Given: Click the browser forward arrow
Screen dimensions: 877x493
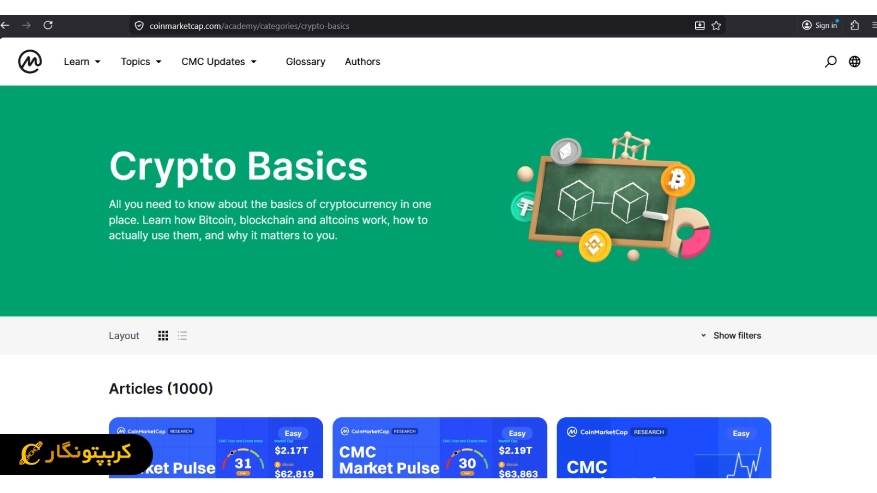Looking at the screenshot, I should tap(26, 25).
